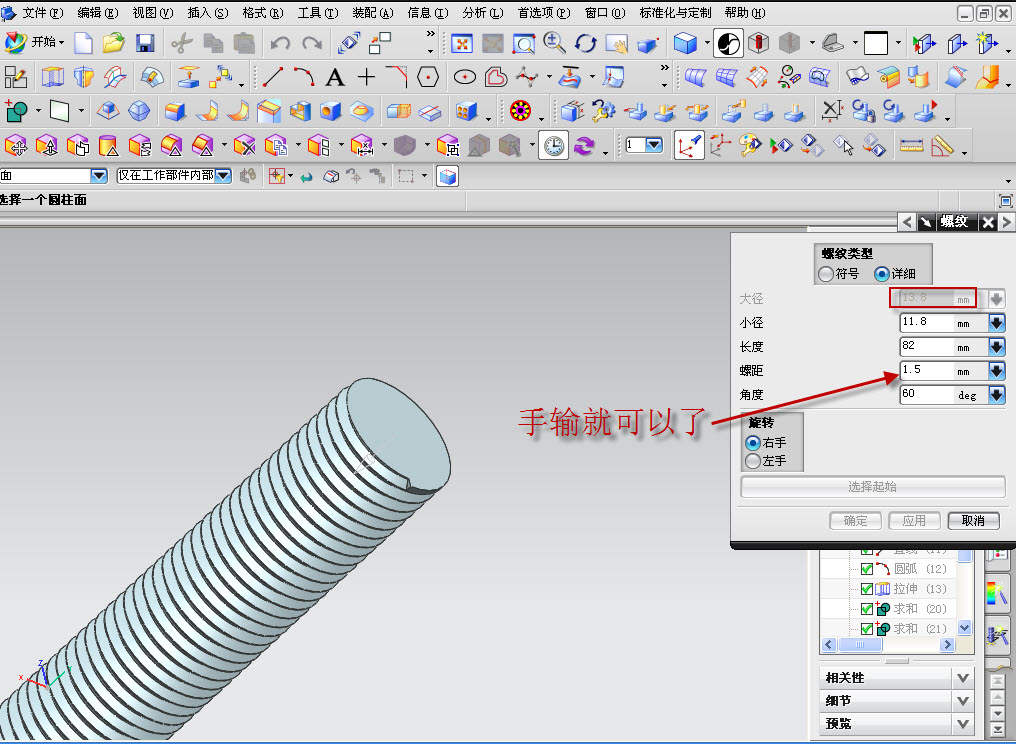Click the WCS orientation icon
This screenshot has height=744, width=1016.
[689, 145]
